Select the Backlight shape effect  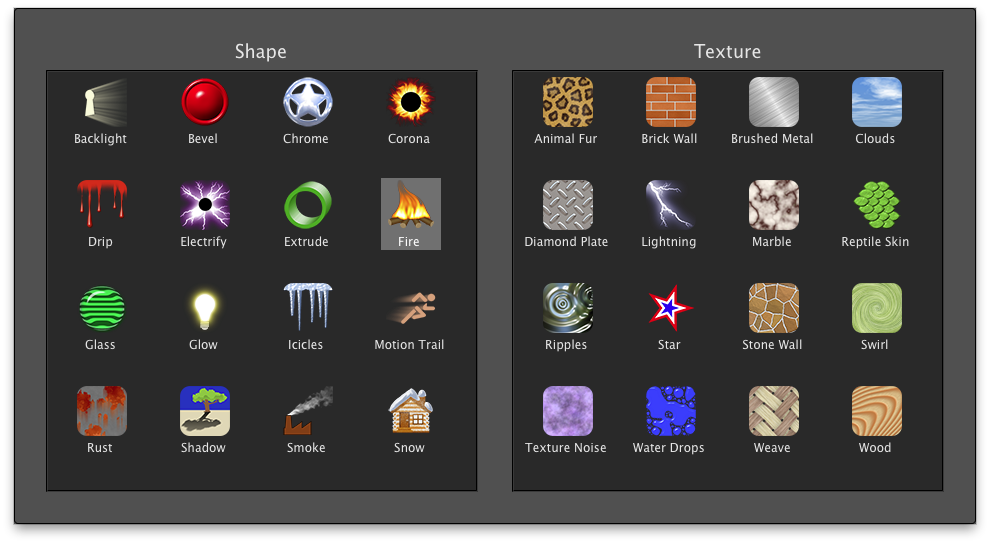[101, 103]
